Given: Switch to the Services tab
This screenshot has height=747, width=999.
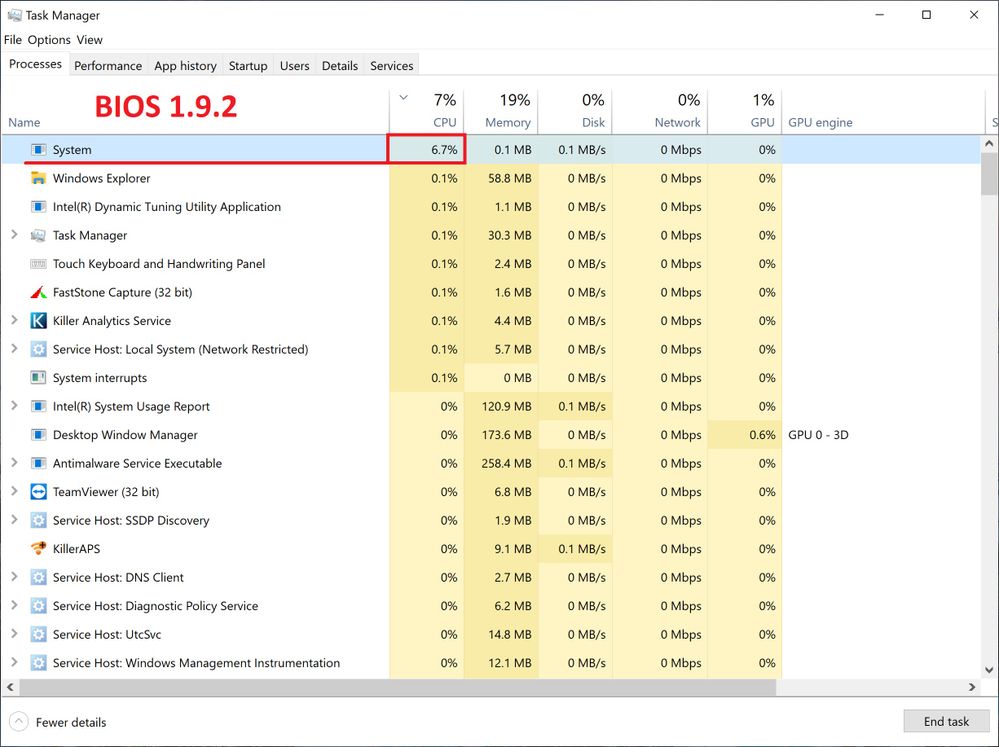Looking at the screenshot, I should 391,66.
